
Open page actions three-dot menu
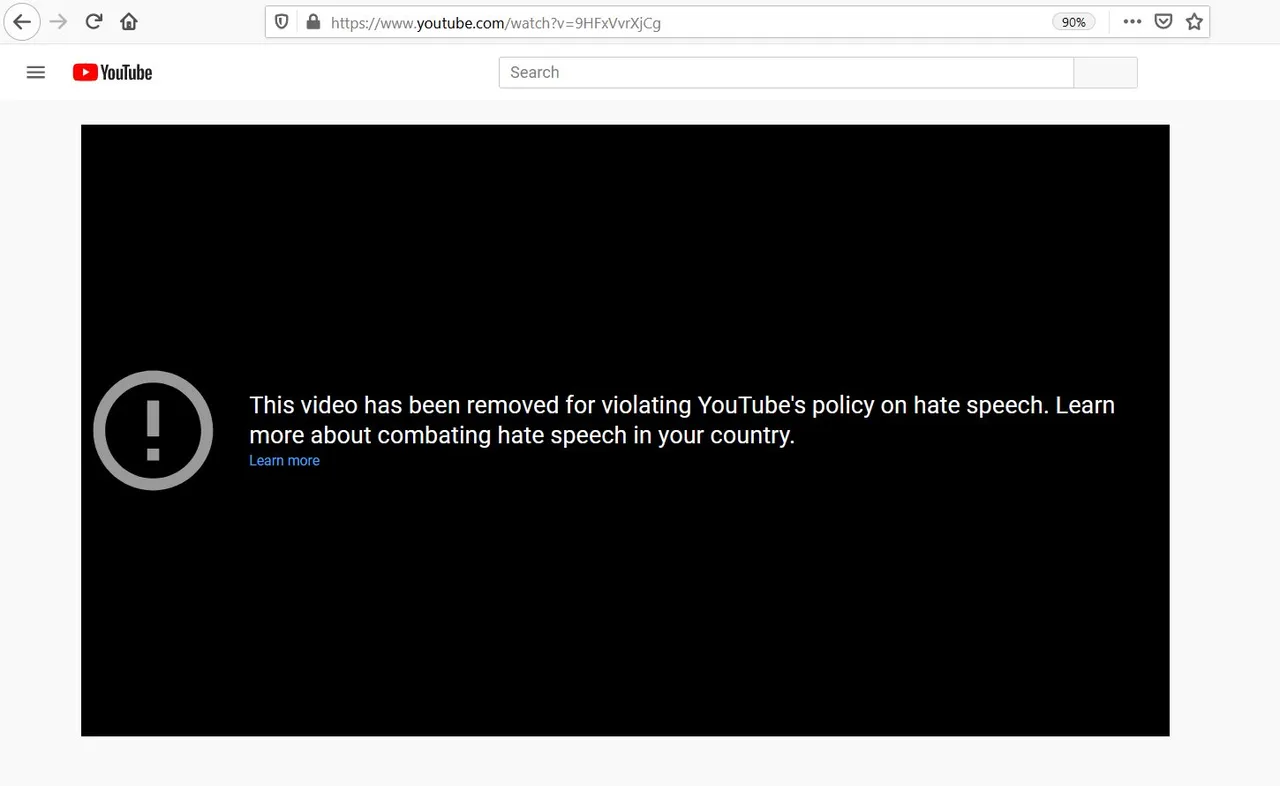[1132, 22]
